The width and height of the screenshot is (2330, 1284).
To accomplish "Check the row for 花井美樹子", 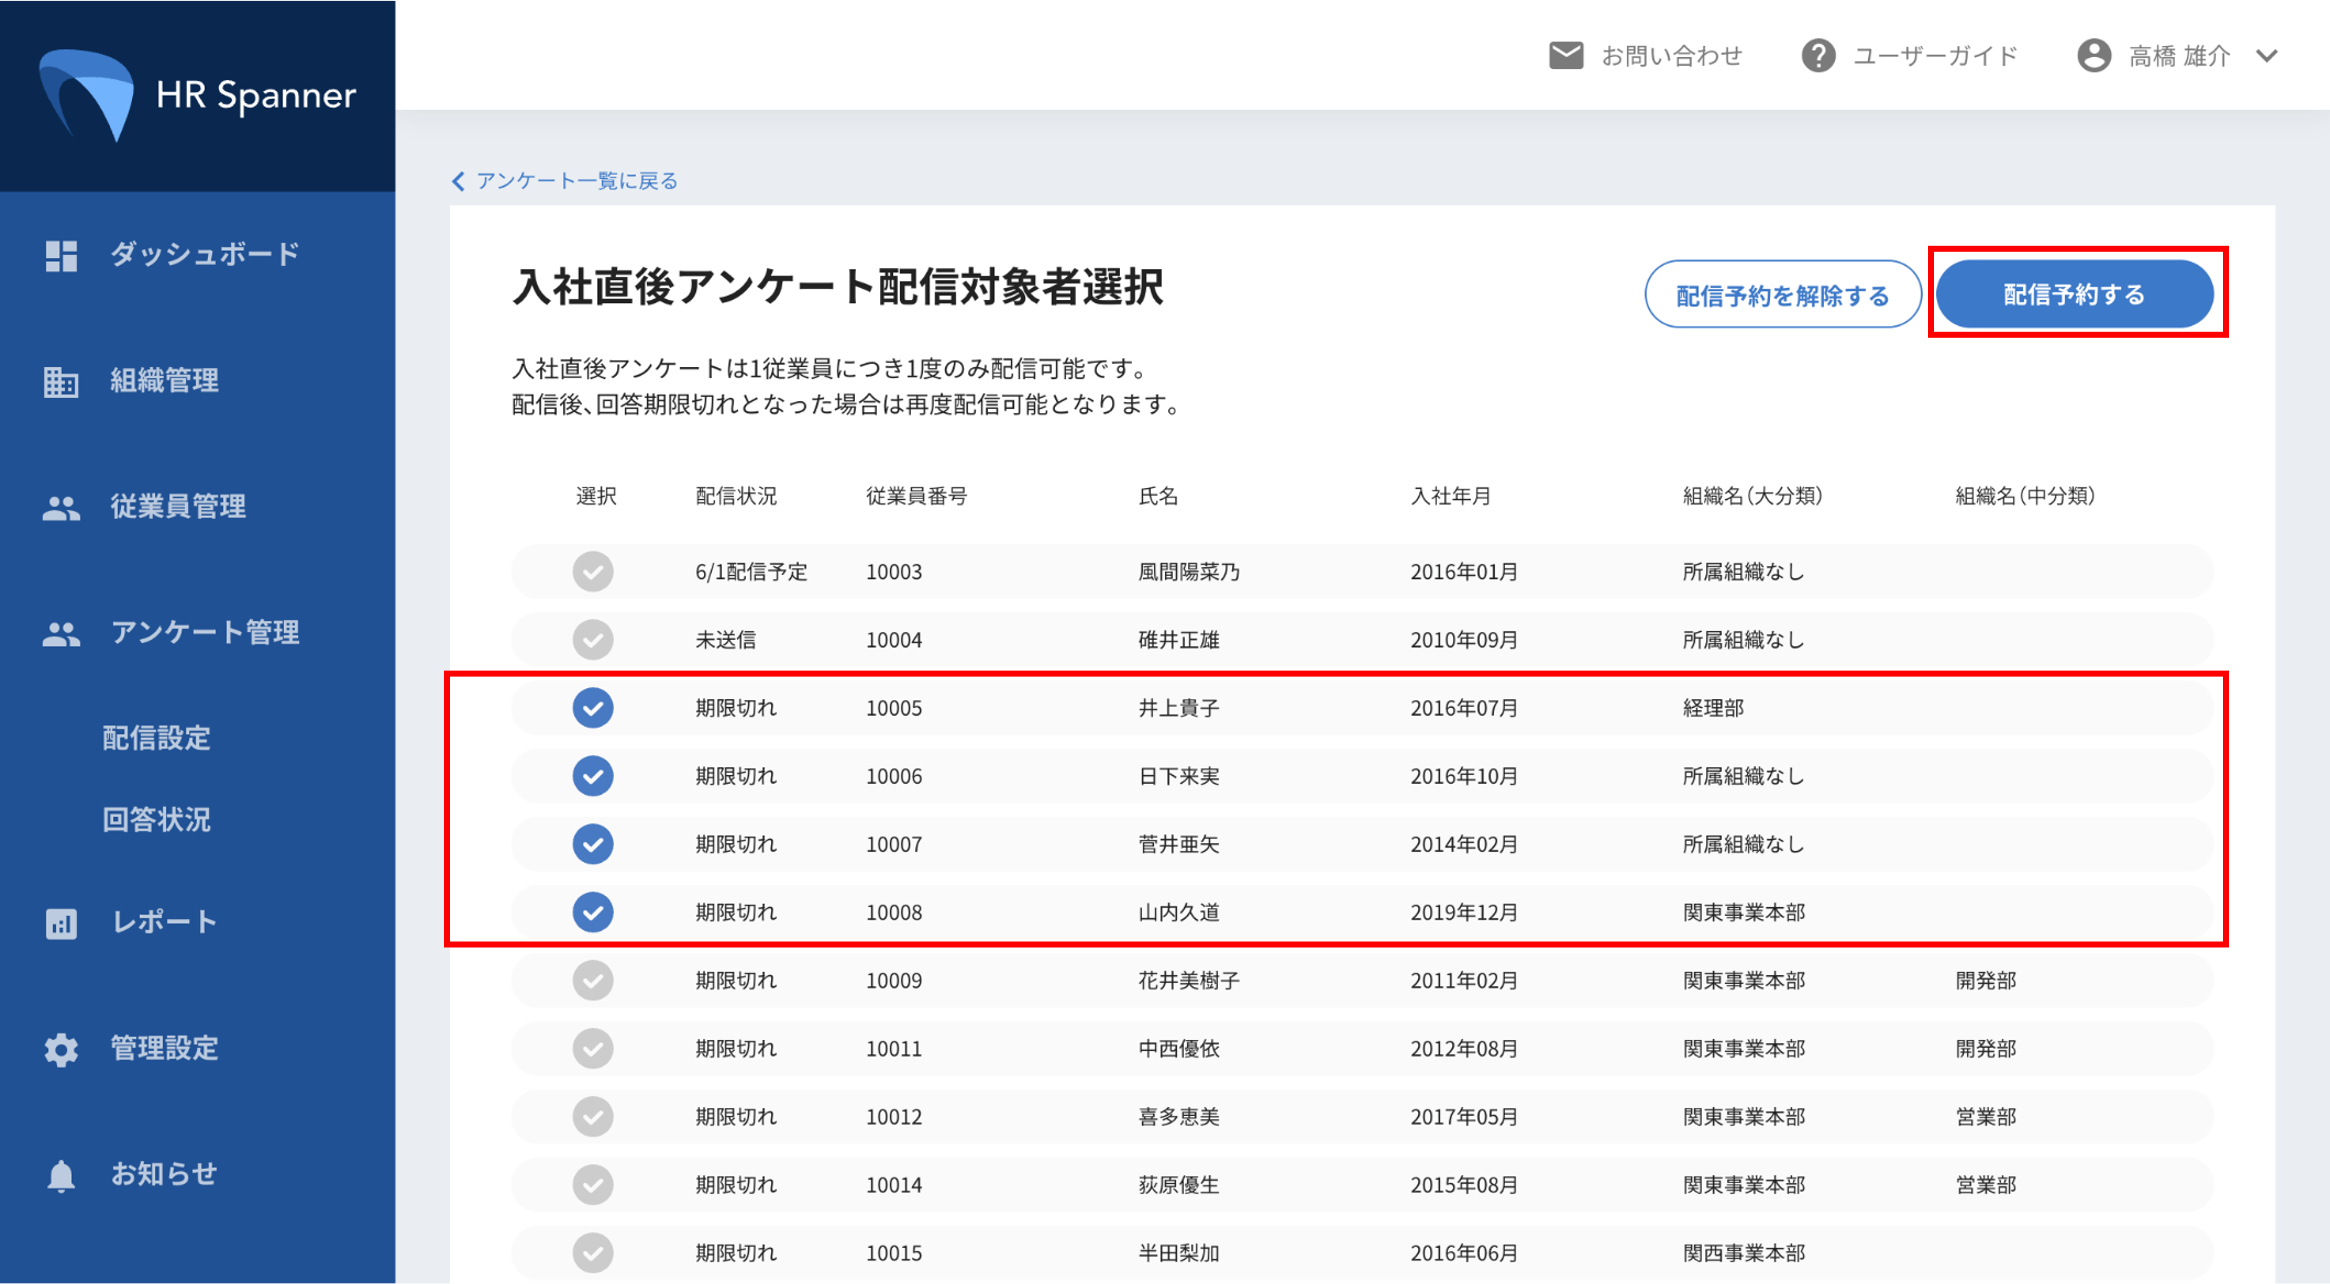I will pos(593,981).
